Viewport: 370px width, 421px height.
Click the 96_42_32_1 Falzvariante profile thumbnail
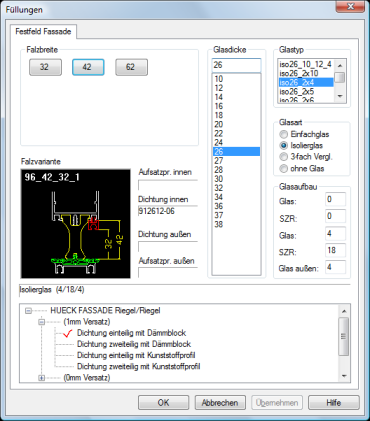(x=76, y=224)
